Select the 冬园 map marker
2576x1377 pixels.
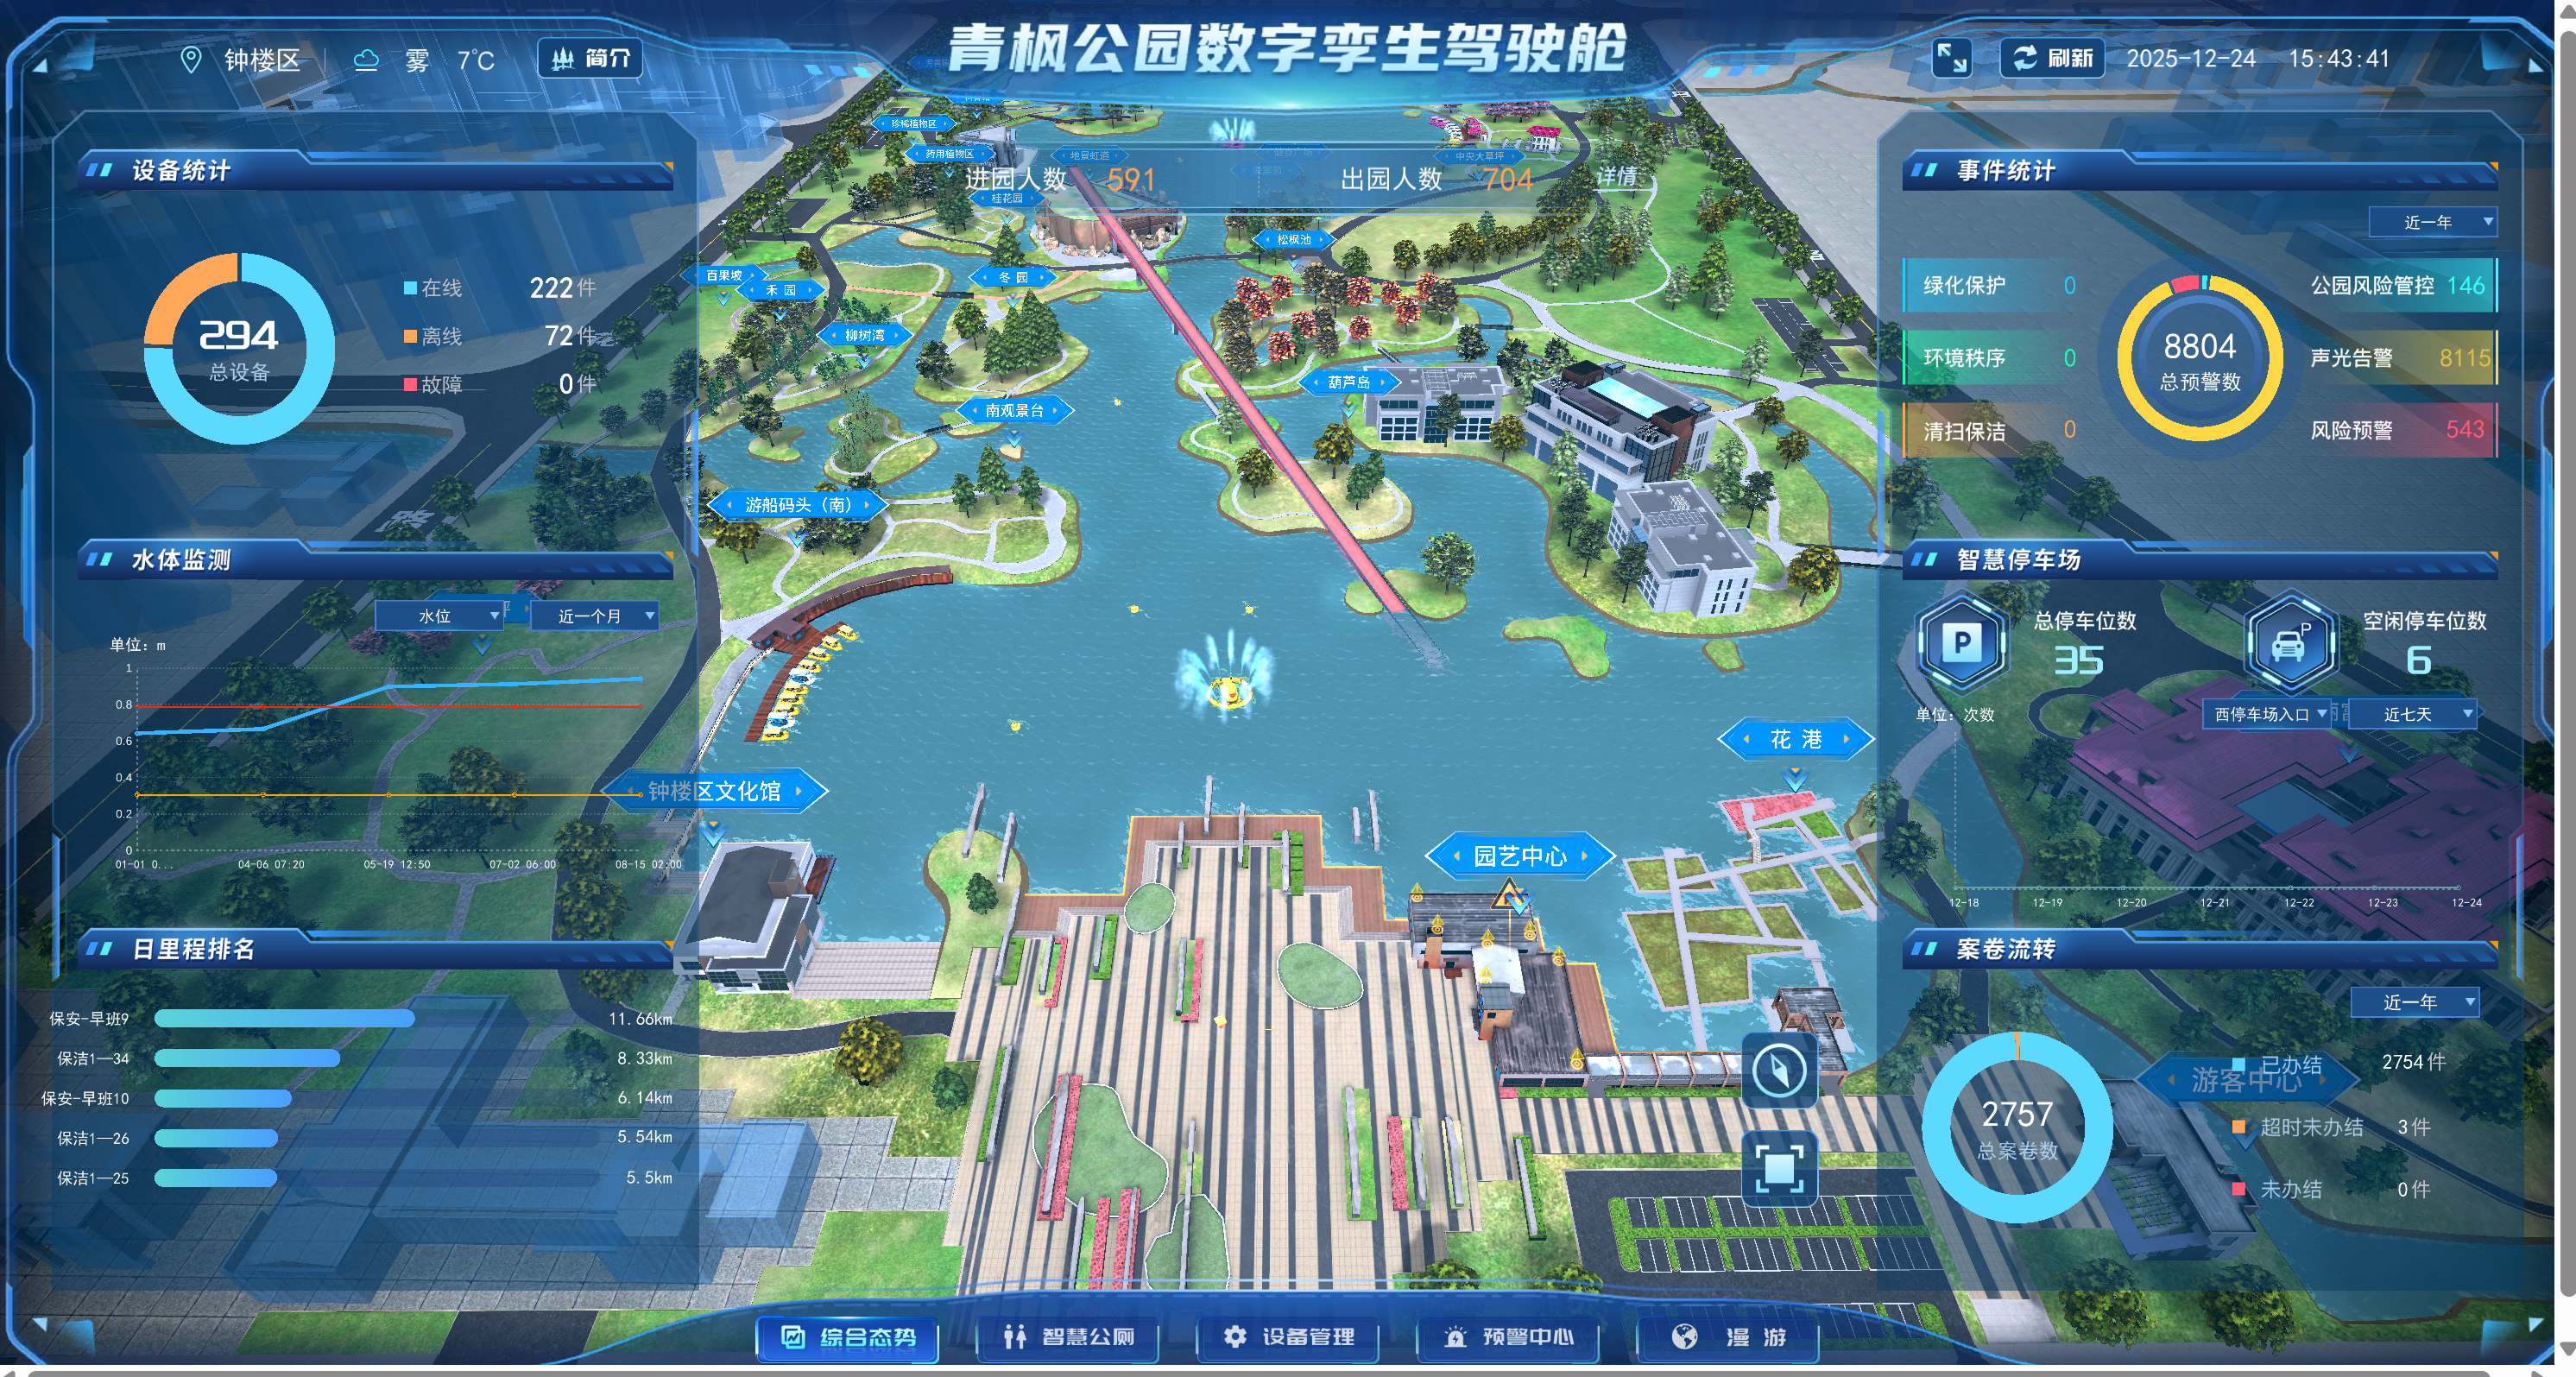point(1013,277)
